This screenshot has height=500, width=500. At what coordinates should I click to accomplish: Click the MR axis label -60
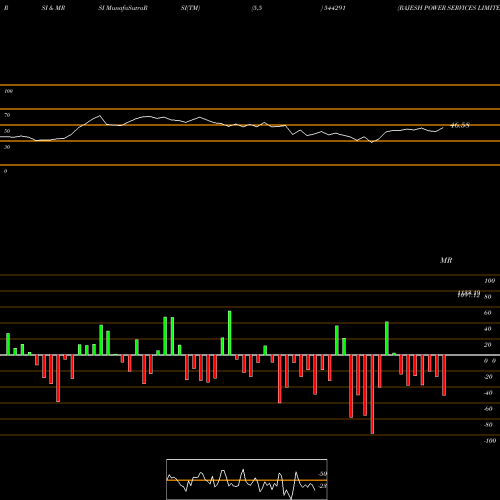point(488,409)
